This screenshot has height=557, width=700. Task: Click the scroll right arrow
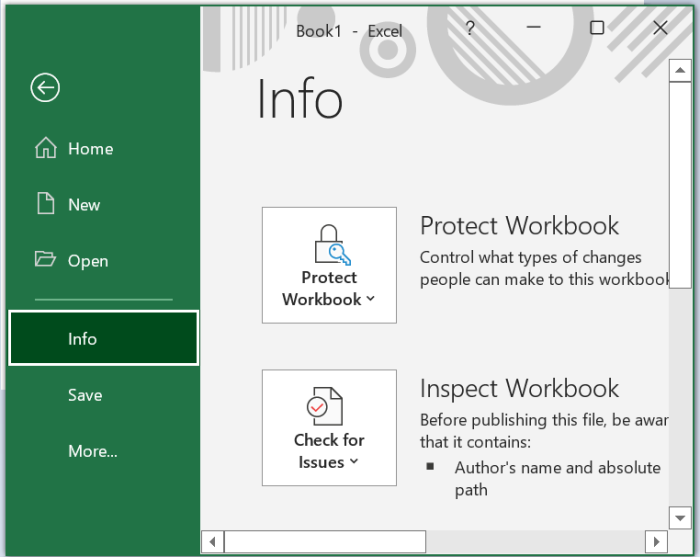point(656,542)
